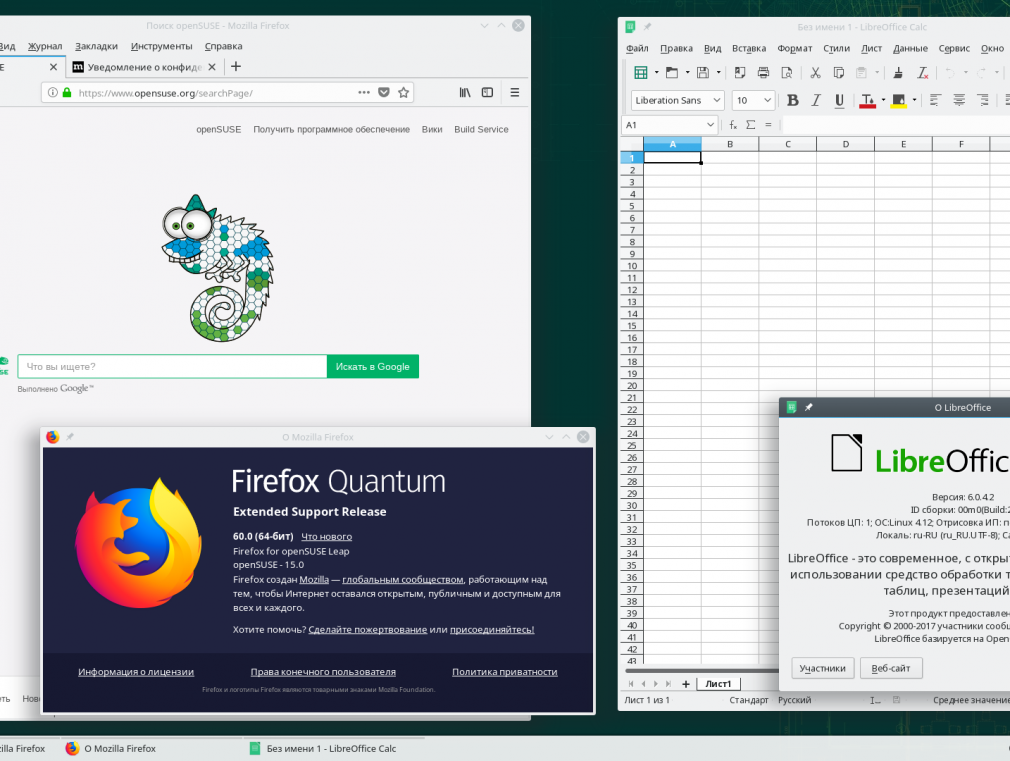
Task: Open the Что нового link
Action: tap(327, 536)
